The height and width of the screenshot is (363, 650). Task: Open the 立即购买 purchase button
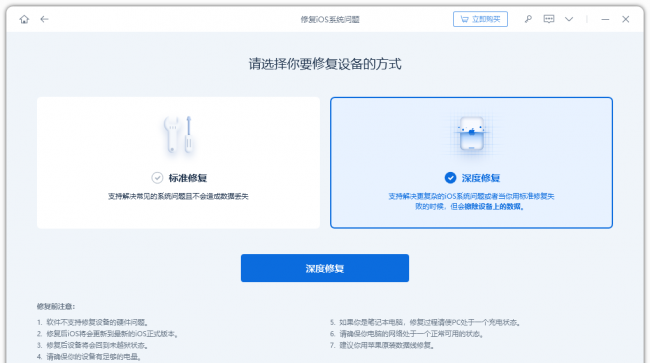(480, 19)
